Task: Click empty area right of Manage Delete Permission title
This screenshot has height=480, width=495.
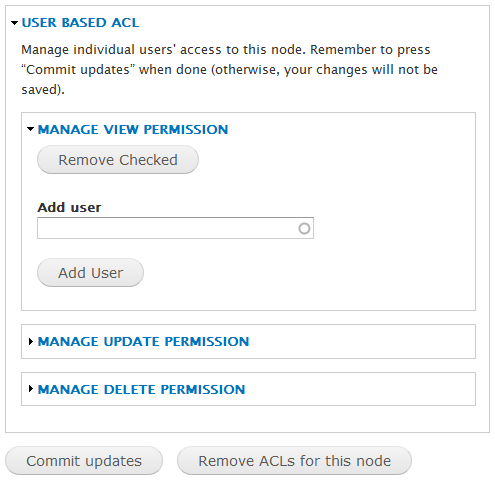Action: tap(358, 389)
